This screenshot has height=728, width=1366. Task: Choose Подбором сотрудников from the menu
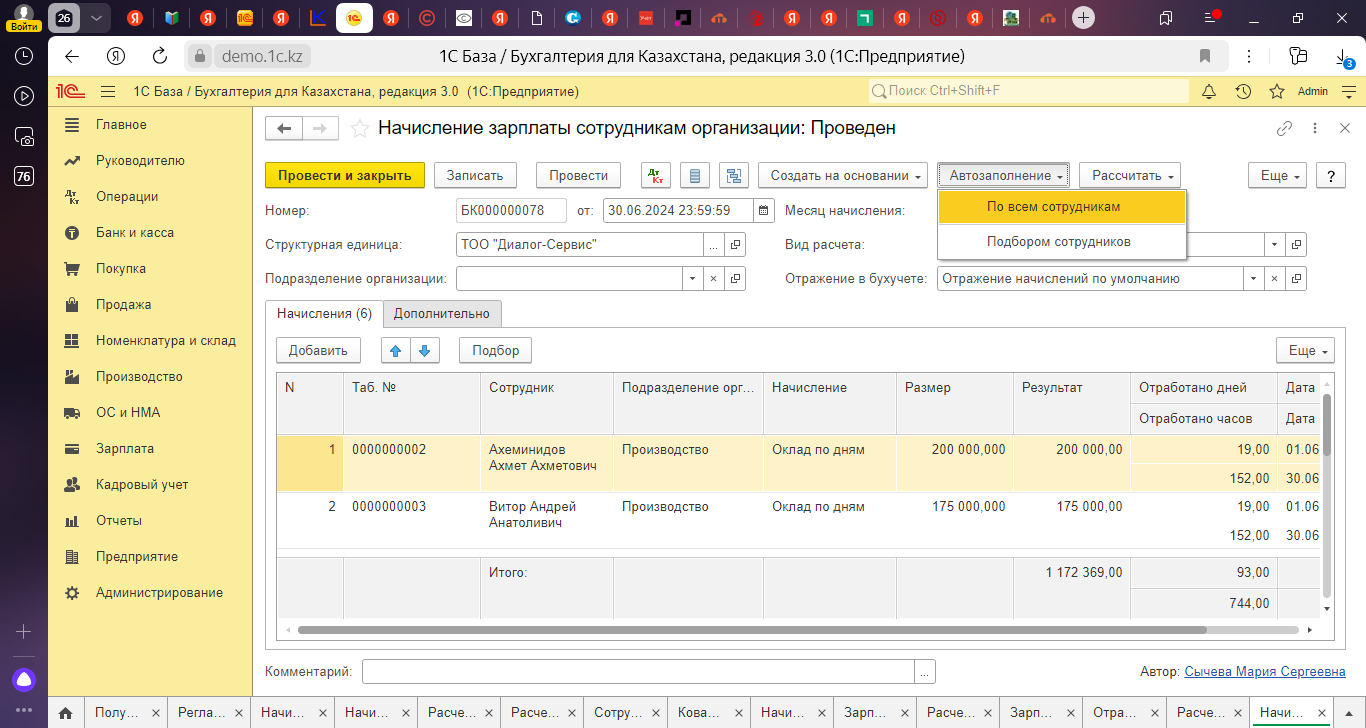pos(1058,241)
